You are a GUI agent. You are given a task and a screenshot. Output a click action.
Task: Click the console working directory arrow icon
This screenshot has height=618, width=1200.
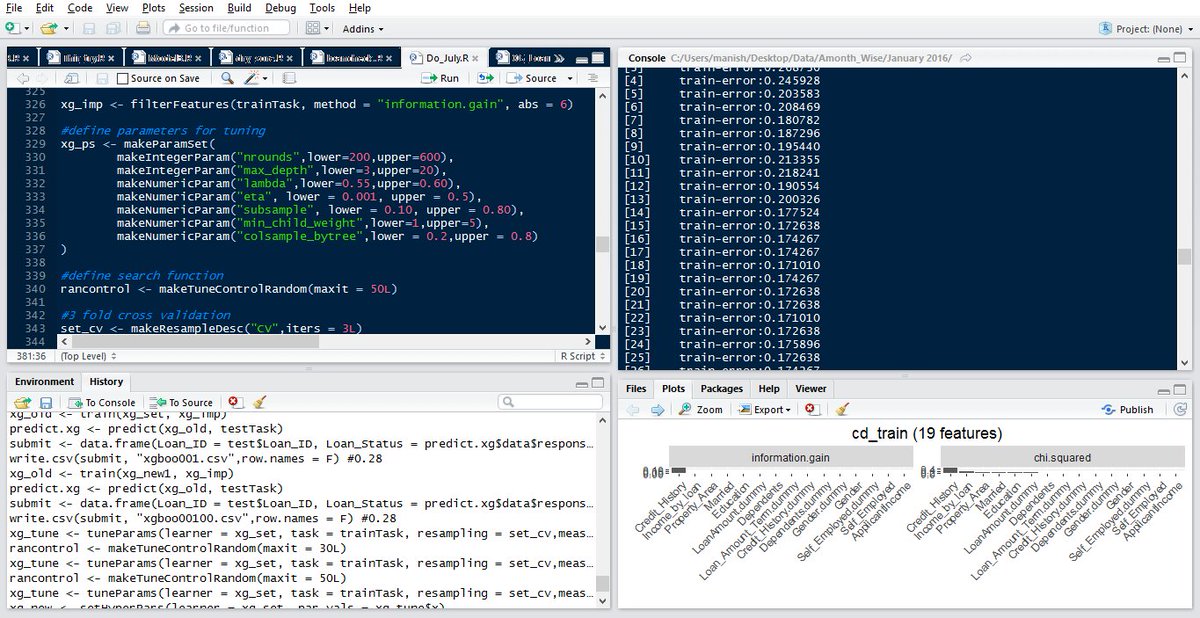coord(966,58)
